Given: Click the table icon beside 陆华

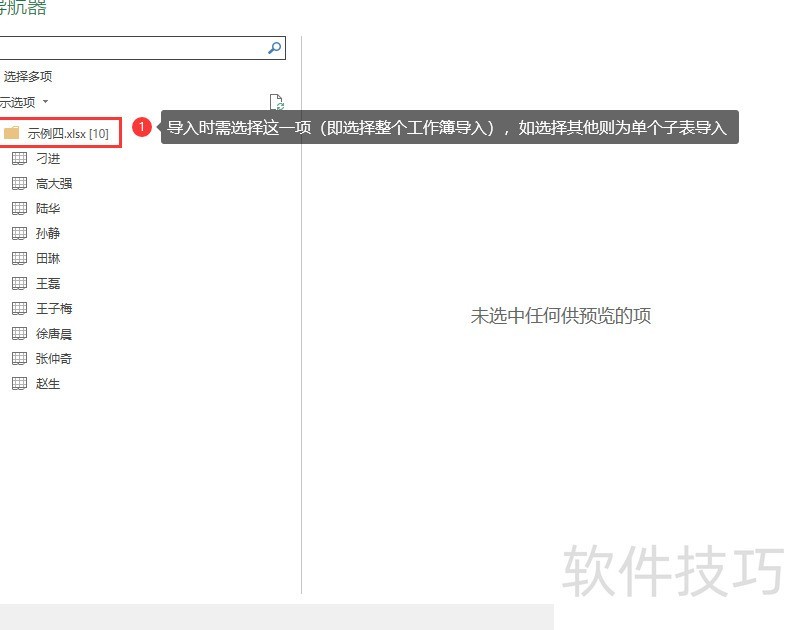Looking at the screenshot, I should [x=19, y=208].
